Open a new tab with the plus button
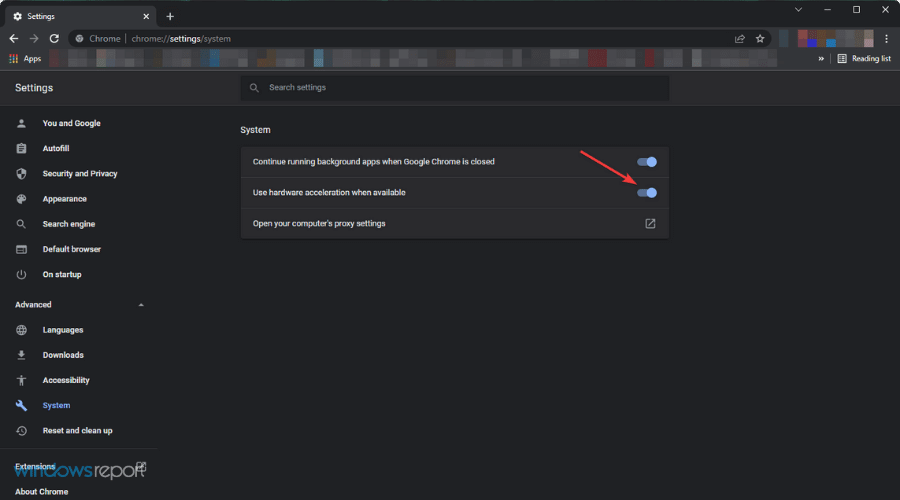900x500 pixels. pos(170,17)
